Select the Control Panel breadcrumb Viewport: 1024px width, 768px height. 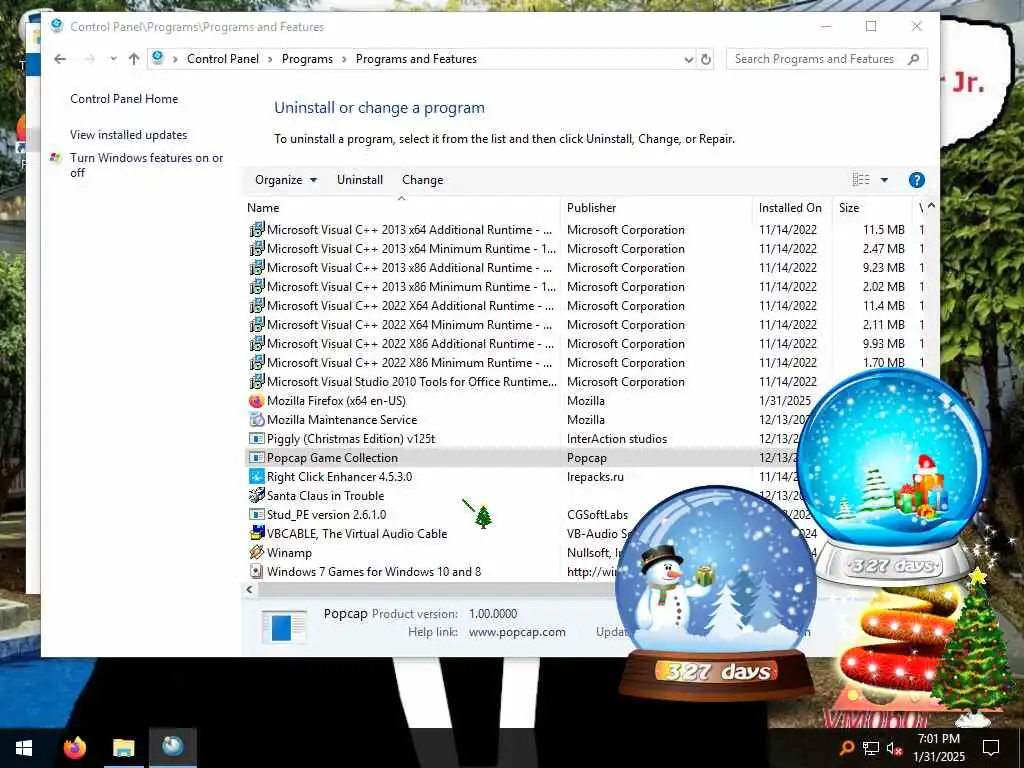coord(223,59)
